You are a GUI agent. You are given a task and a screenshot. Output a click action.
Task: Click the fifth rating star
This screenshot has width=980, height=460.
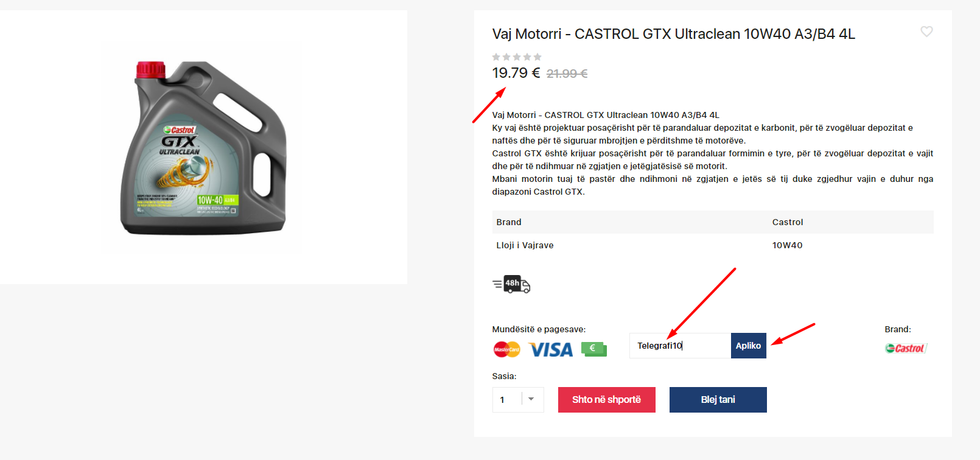coord(538,57)
